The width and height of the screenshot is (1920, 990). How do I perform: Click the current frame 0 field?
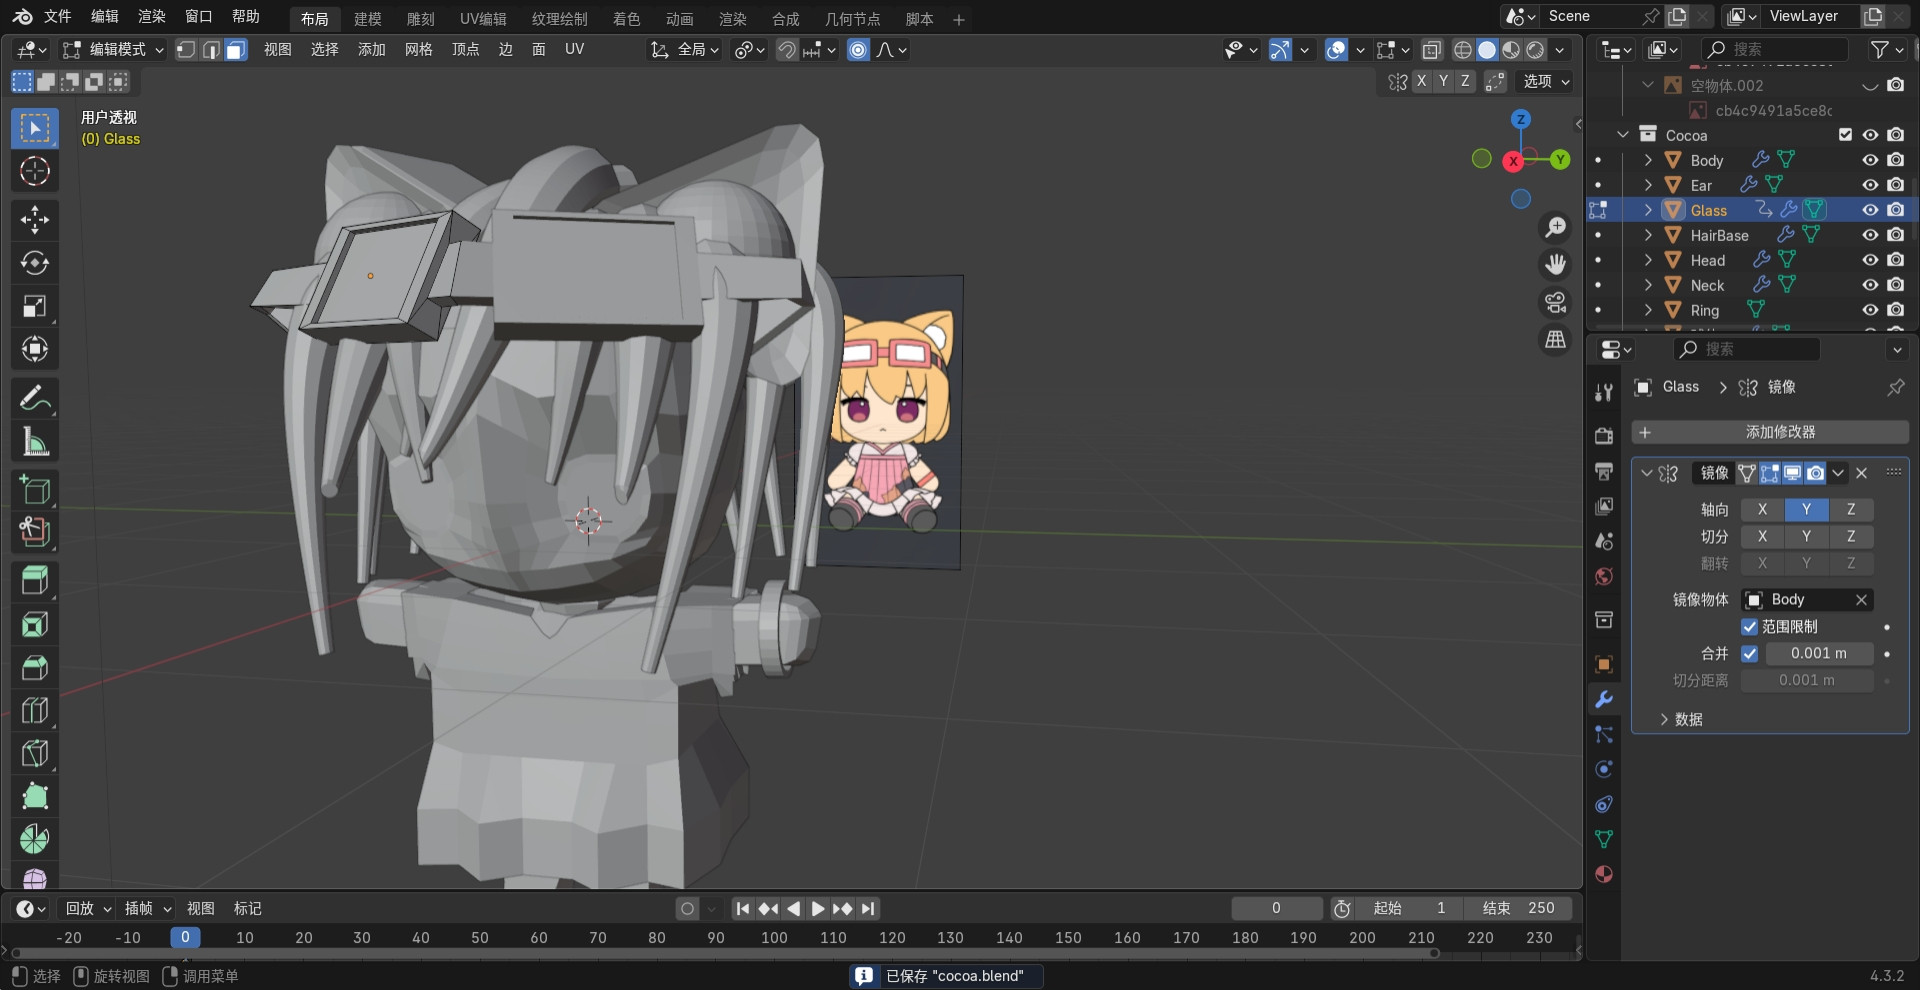point(1276,909)
